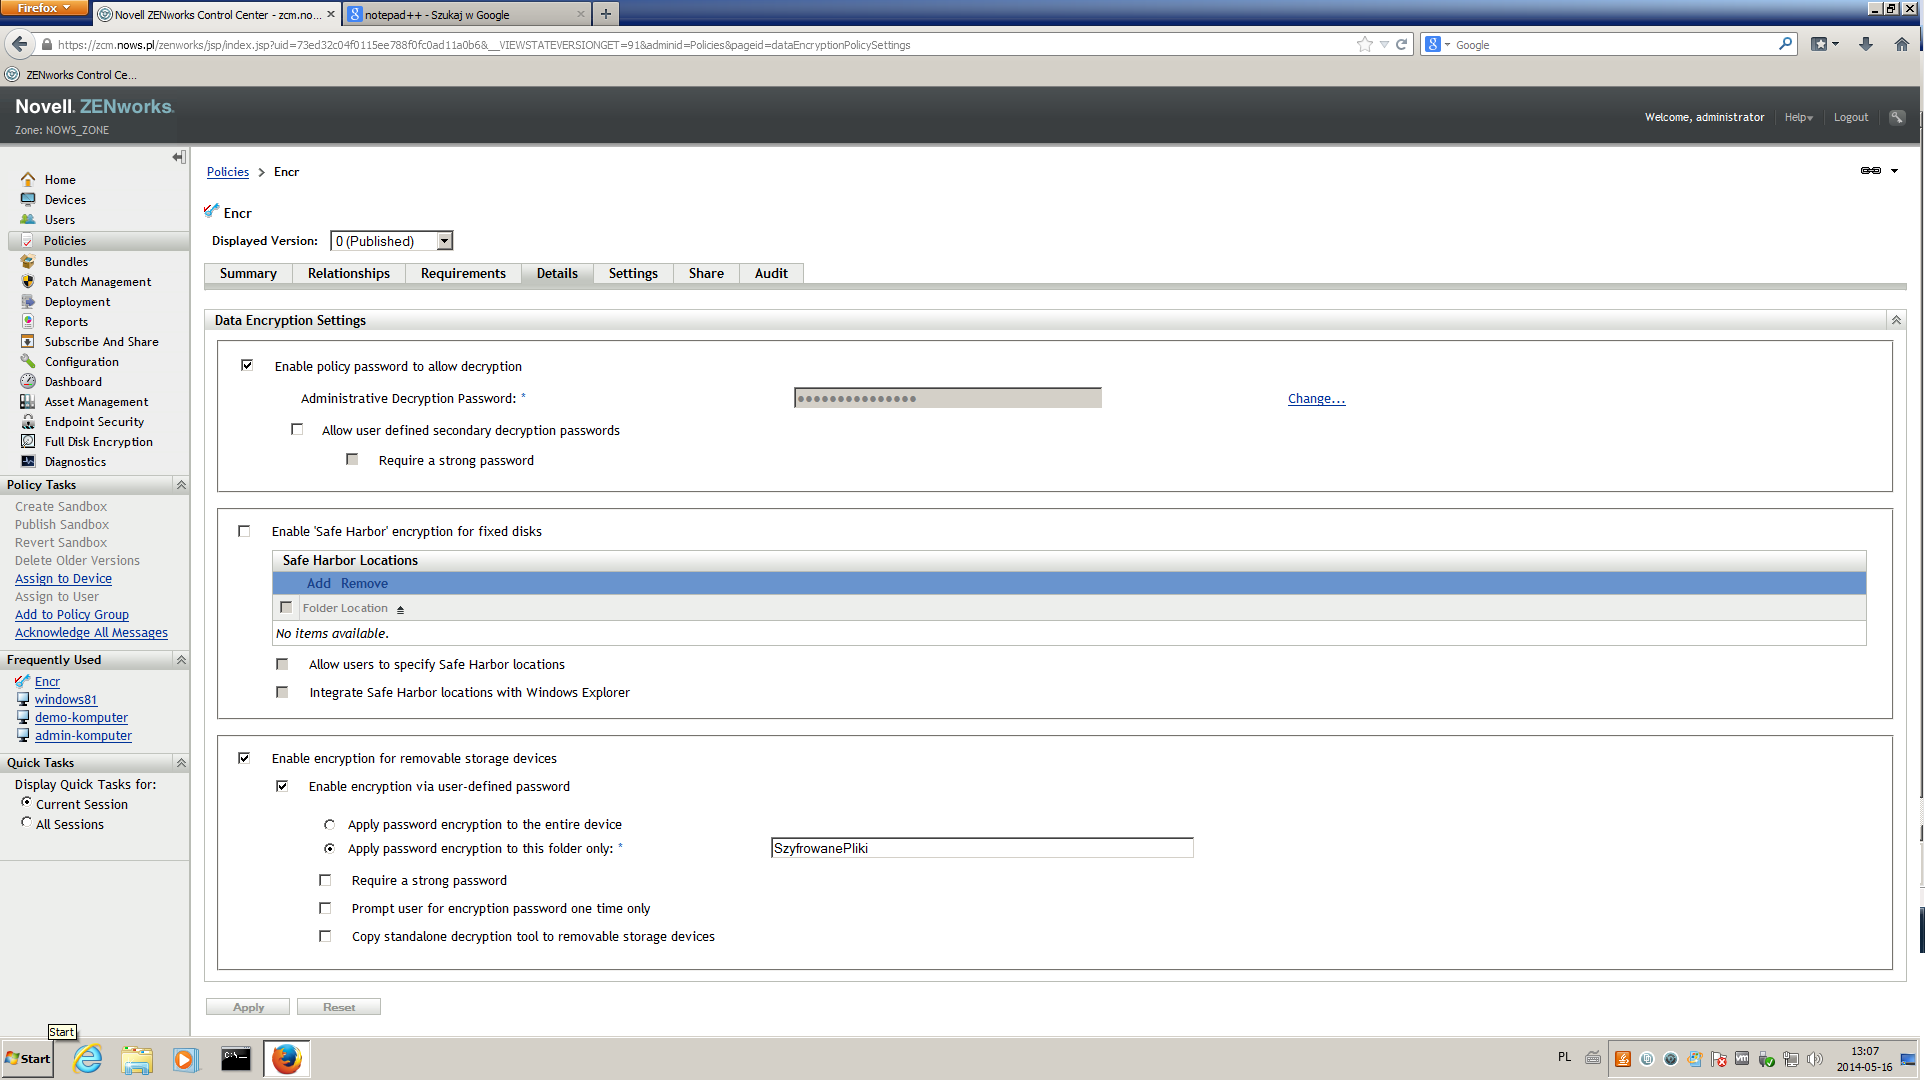1925x1080 pixels.
Task: Go back with browser back arrow
Action: pos(20,44)
